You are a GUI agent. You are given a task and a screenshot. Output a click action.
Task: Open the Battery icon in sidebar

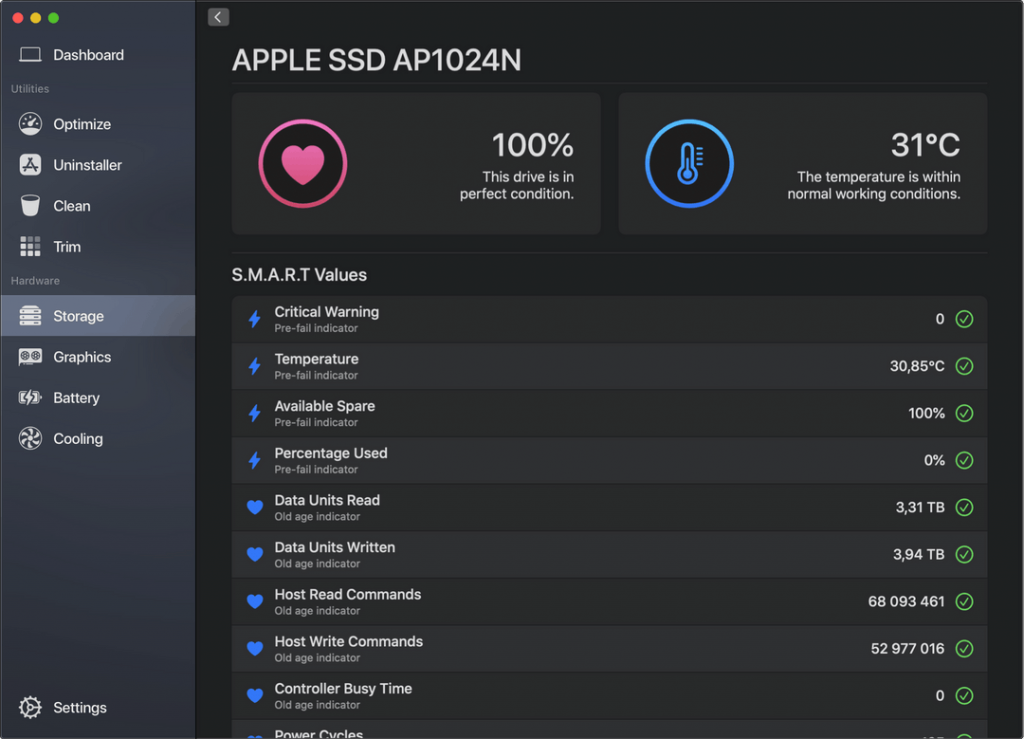click(x=30, y=398)
